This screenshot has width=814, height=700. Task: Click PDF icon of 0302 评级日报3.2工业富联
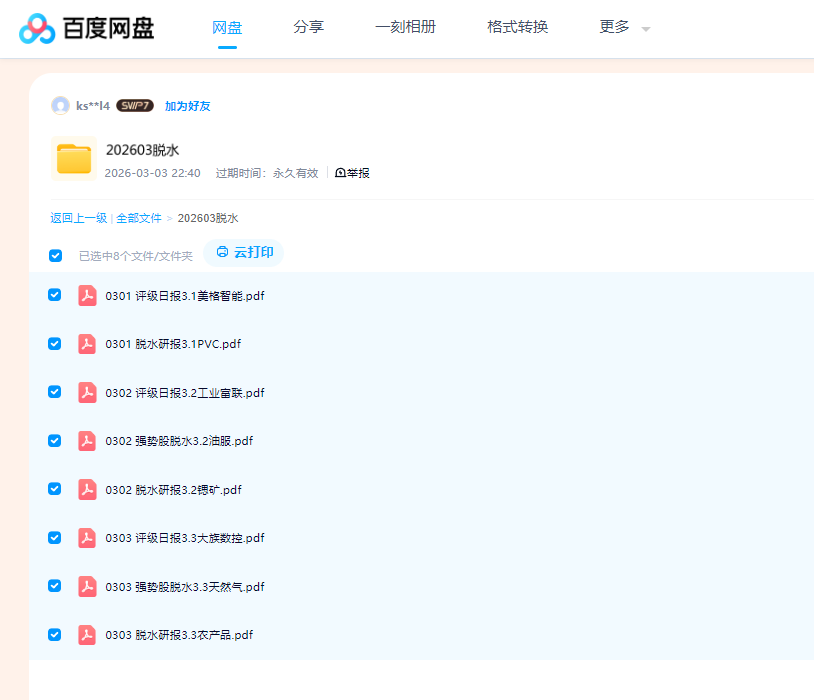pyautogui.click(x=87, y=393)
